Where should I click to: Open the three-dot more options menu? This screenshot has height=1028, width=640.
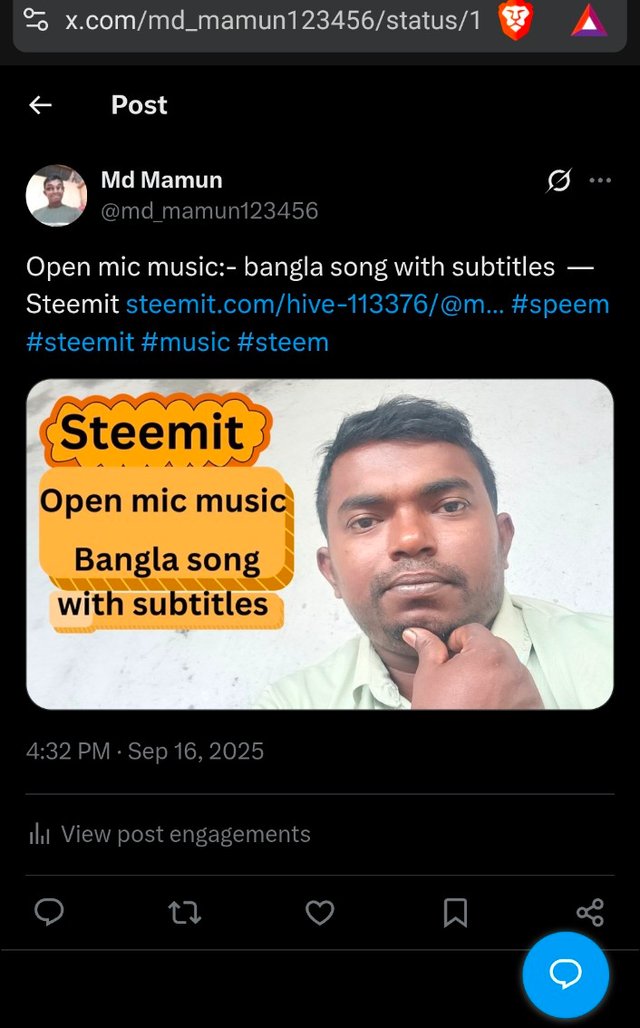point(600,180)
